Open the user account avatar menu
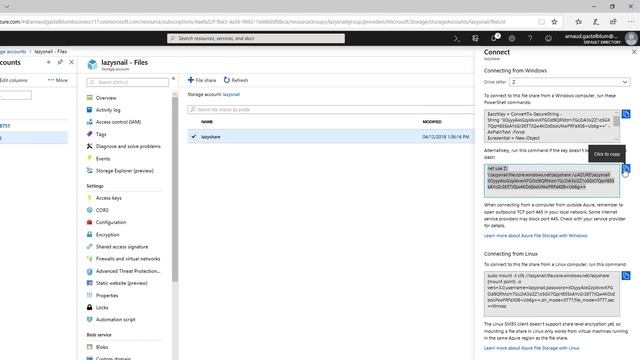The height and width of the screenshot is (360, 640). [x=631, y=38]
